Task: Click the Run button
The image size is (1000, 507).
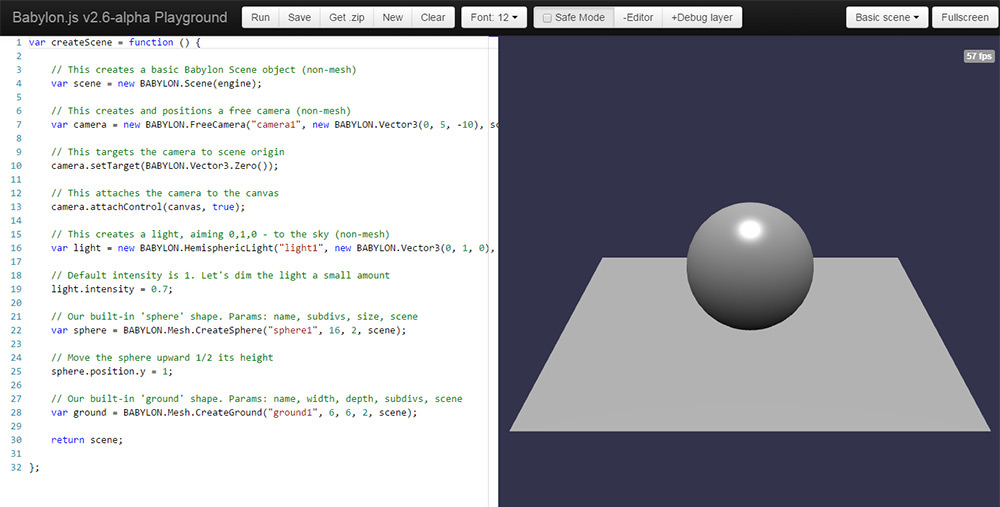Action: [x=260, y=17]
